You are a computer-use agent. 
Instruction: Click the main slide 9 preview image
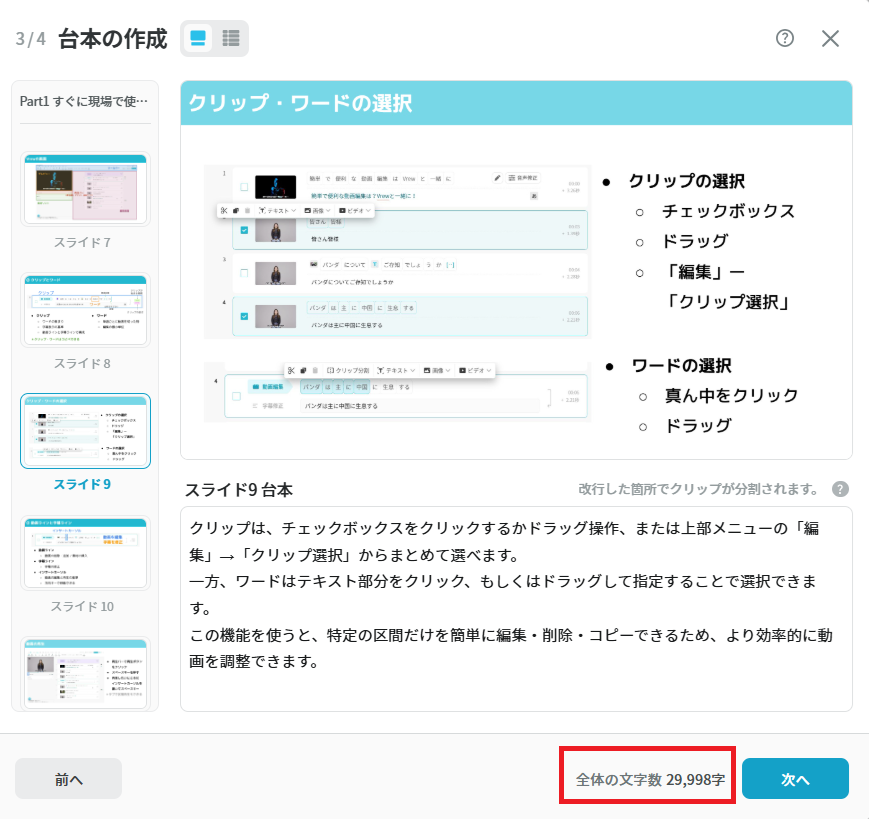click(516, 270)
